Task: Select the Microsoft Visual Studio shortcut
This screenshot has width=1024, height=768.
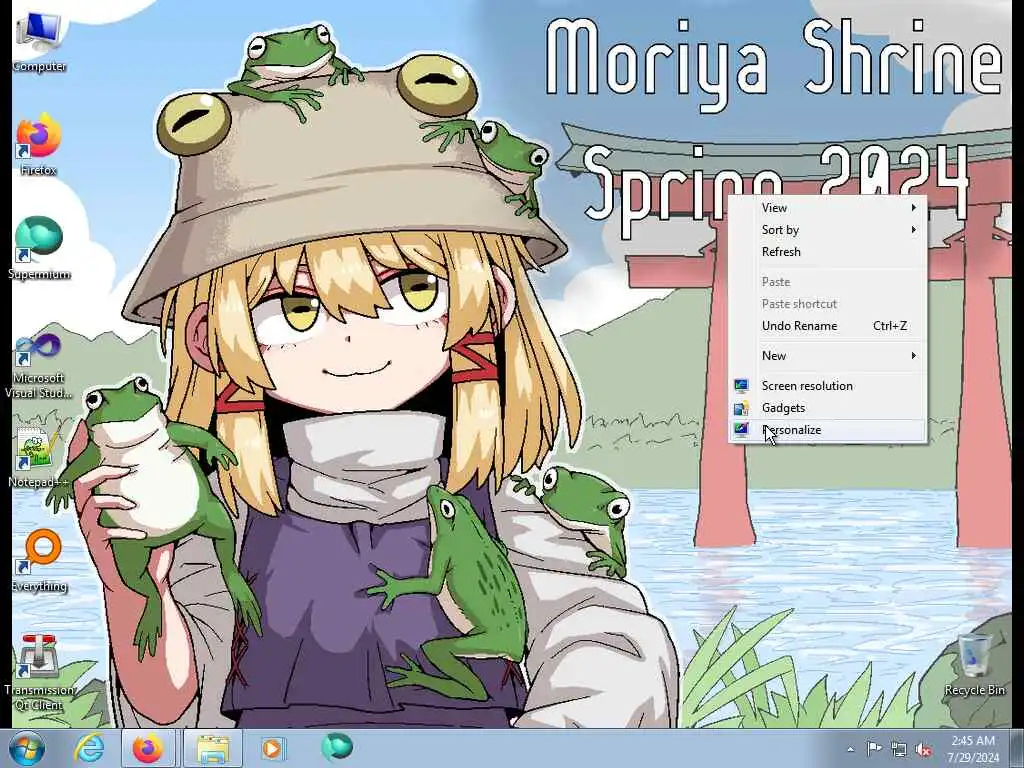Action: coord(39,366)
